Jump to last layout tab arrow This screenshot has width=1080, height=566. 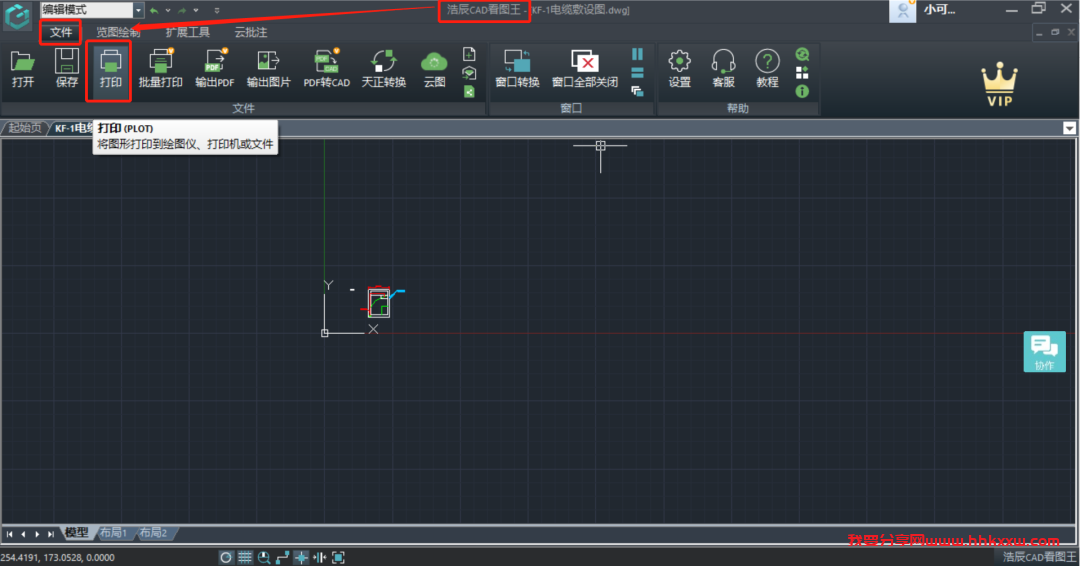tap(51, 534)
